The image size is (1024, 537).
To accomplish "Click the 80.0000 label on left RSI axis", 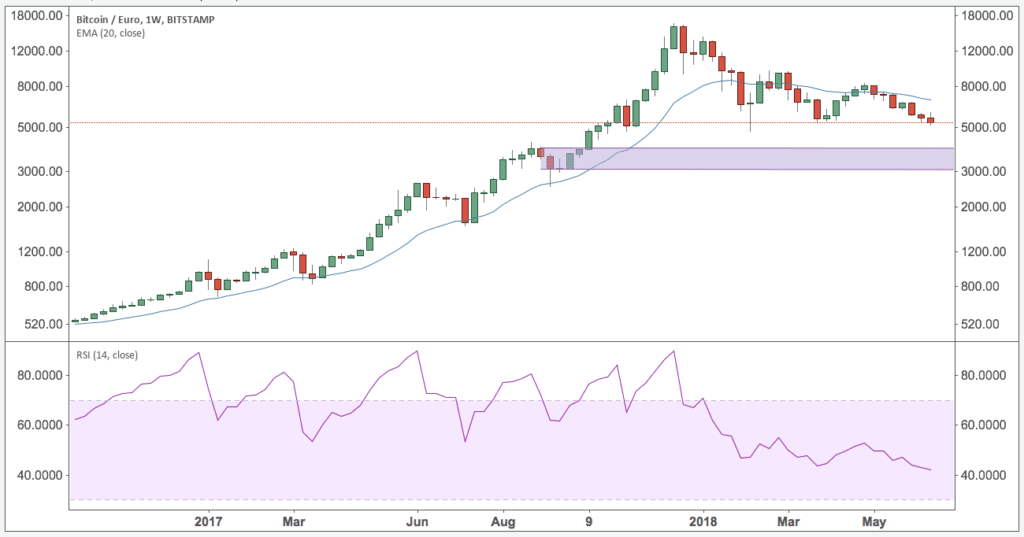I will tap(40, 376).
